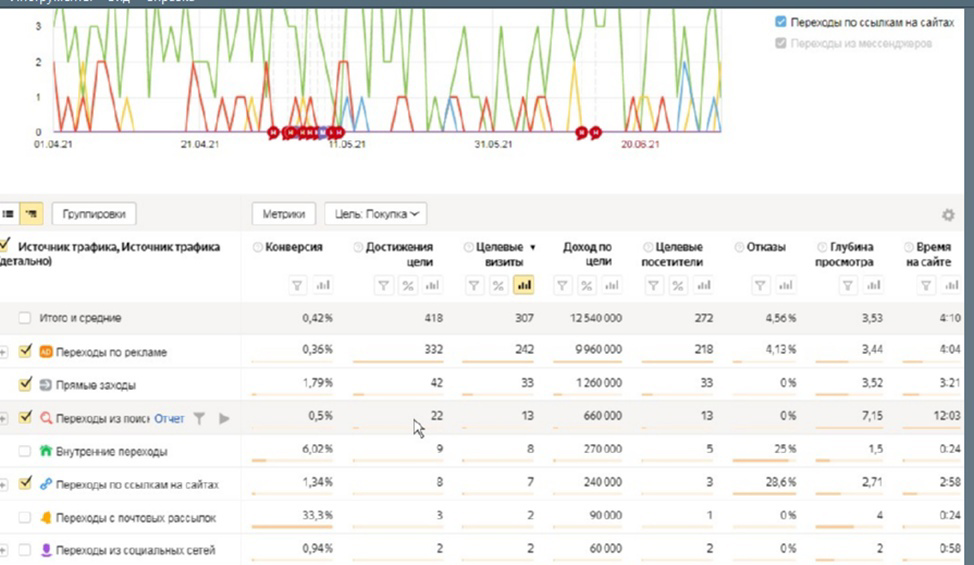Select tree view mode icon
Viewport: 974px width, 565px height.
point(31,214)
